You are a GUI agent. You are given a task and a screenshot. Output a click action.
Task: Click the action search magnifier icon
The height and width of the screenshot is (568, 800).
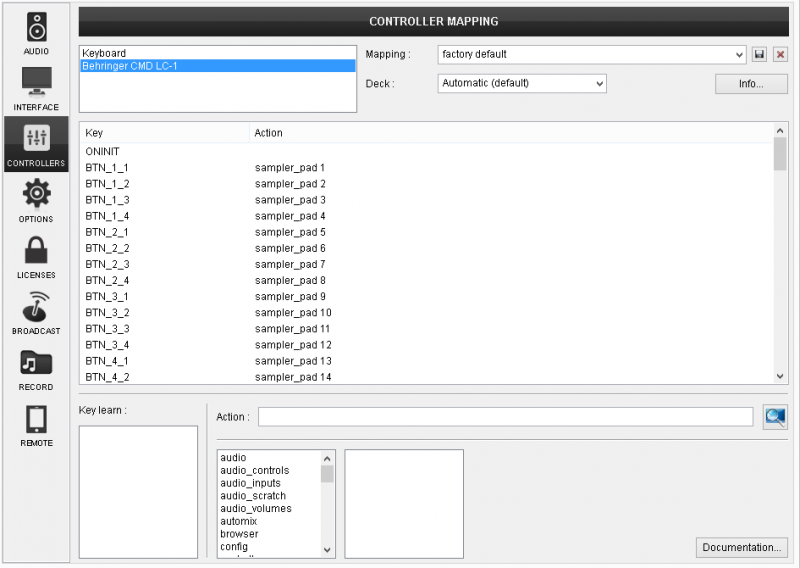pos(775,417)
